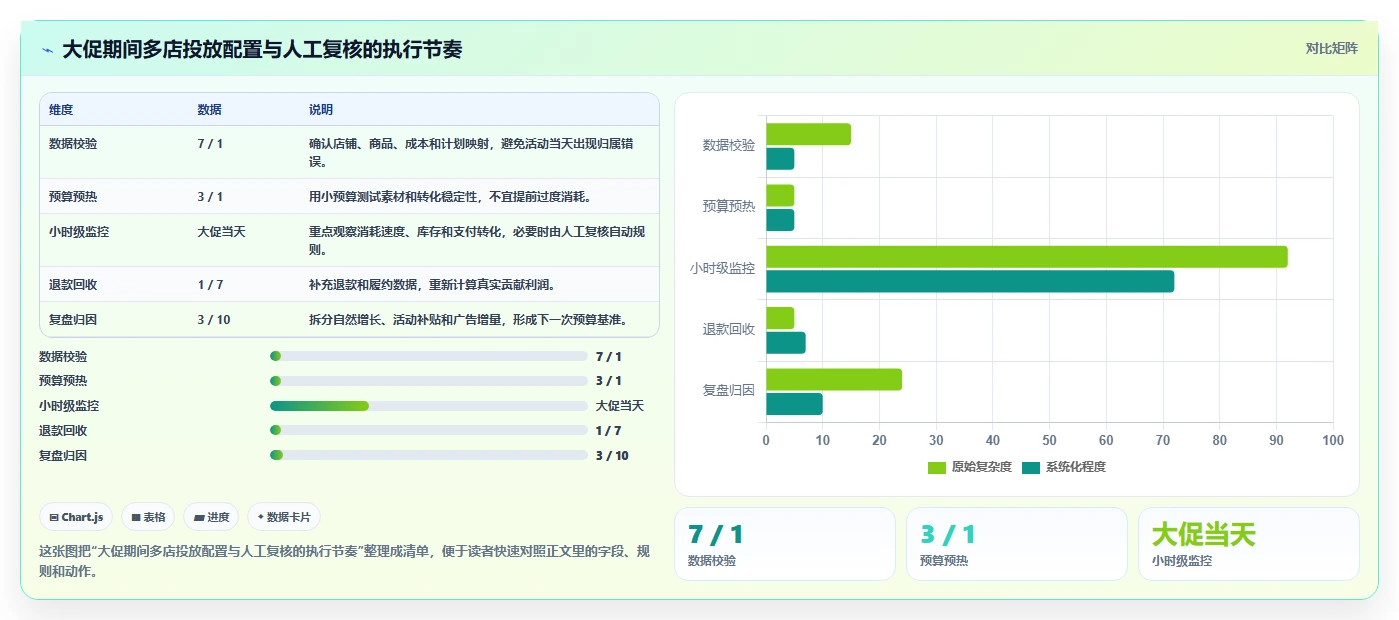
Task: Click the table value 大促当天
Action: click(221, 231)
